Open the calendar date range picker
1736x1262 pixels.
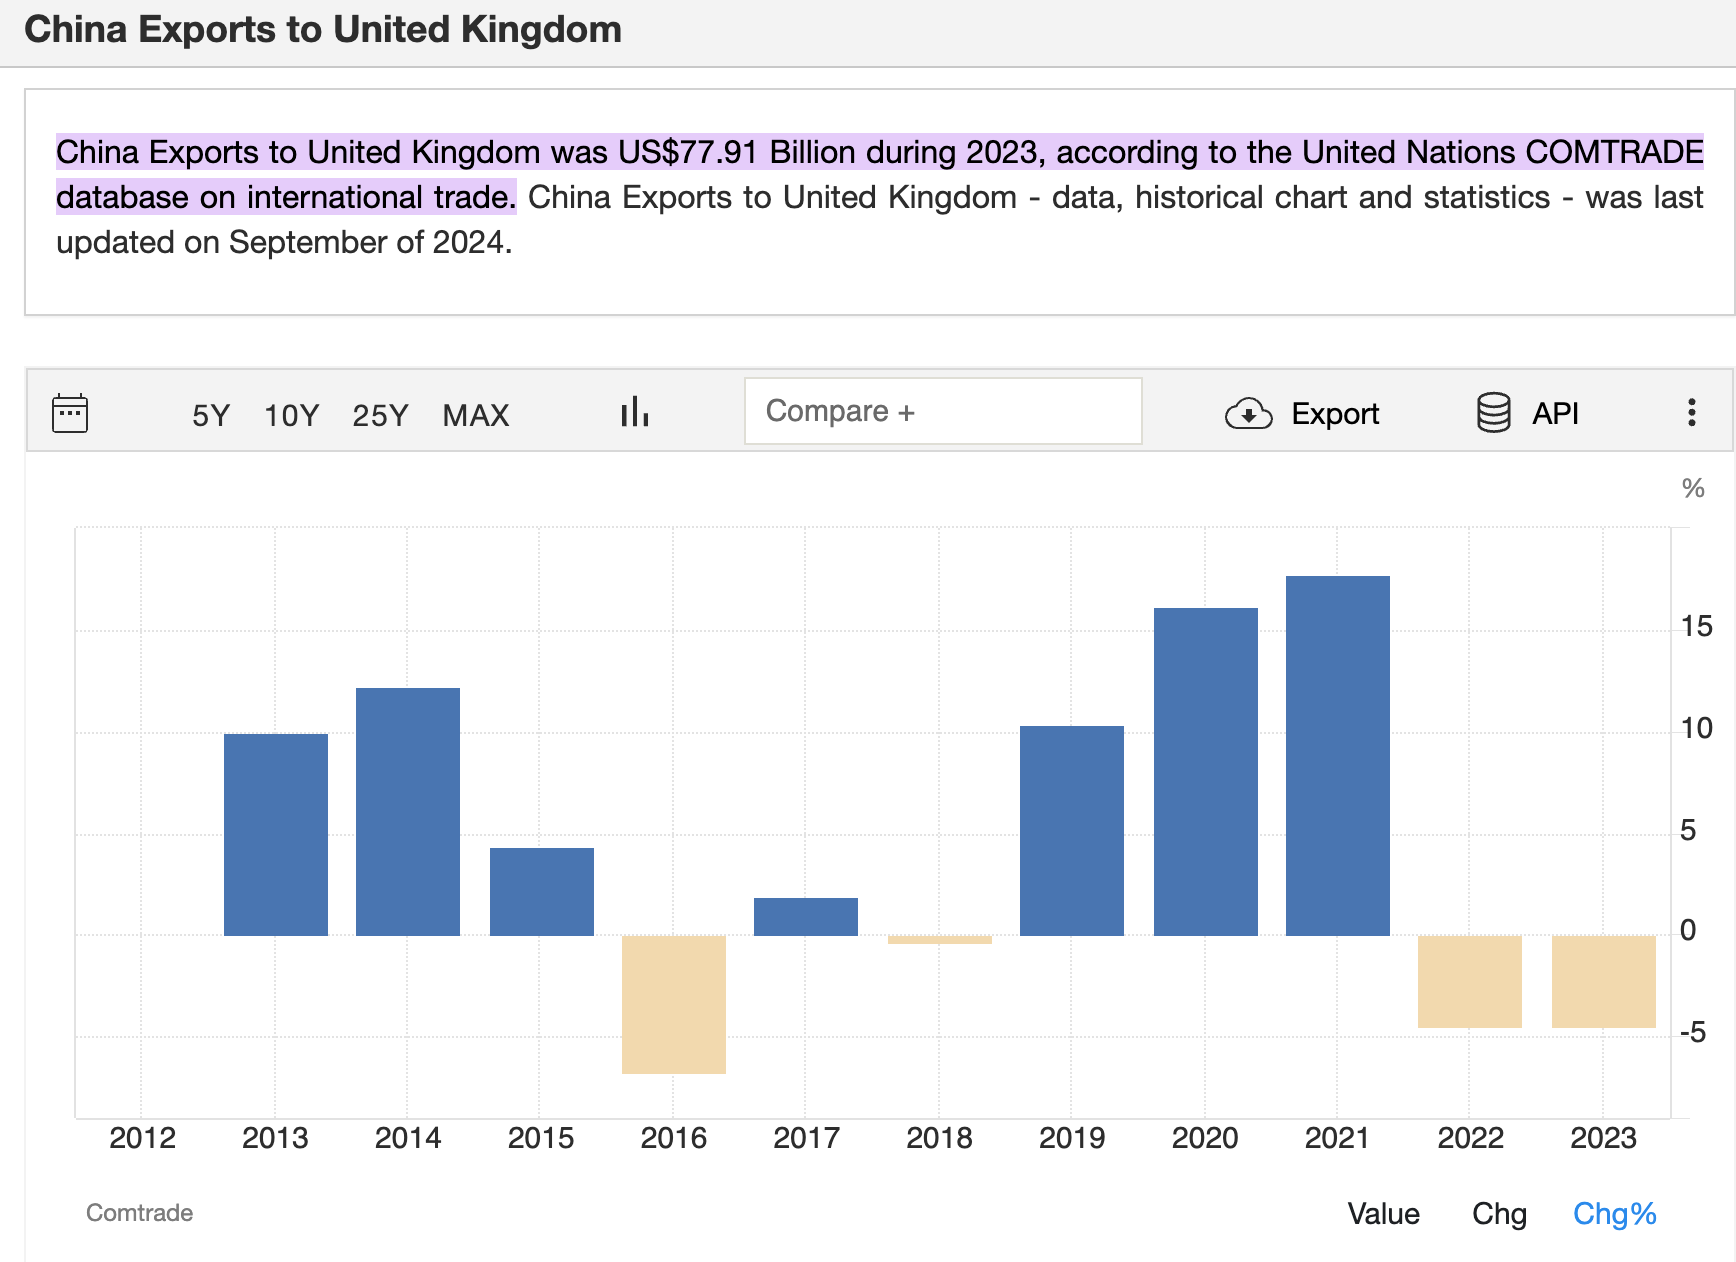pyautogui.click(x=70, y=413)
